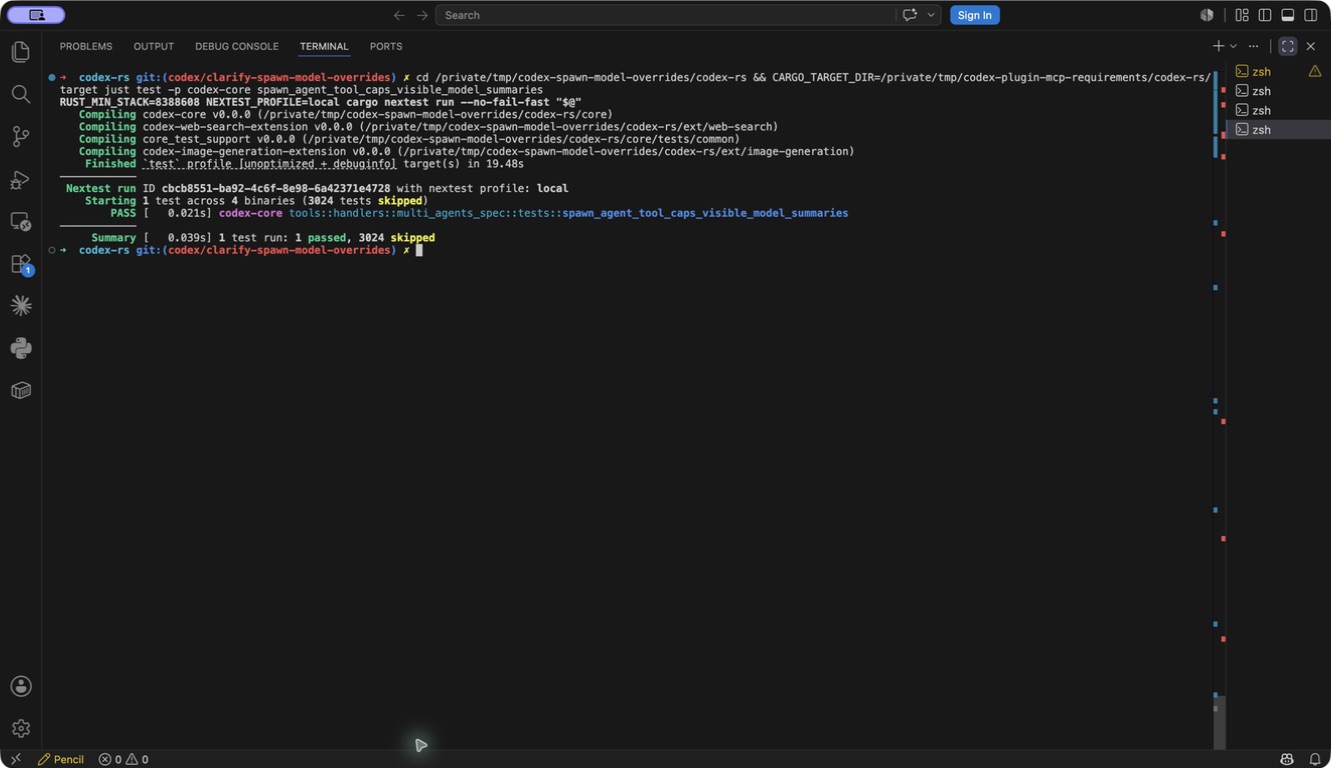Switch to the DEBUG CONSOLE tab
The height and width of the screenshot is (768, 1331).
point(237,47)
